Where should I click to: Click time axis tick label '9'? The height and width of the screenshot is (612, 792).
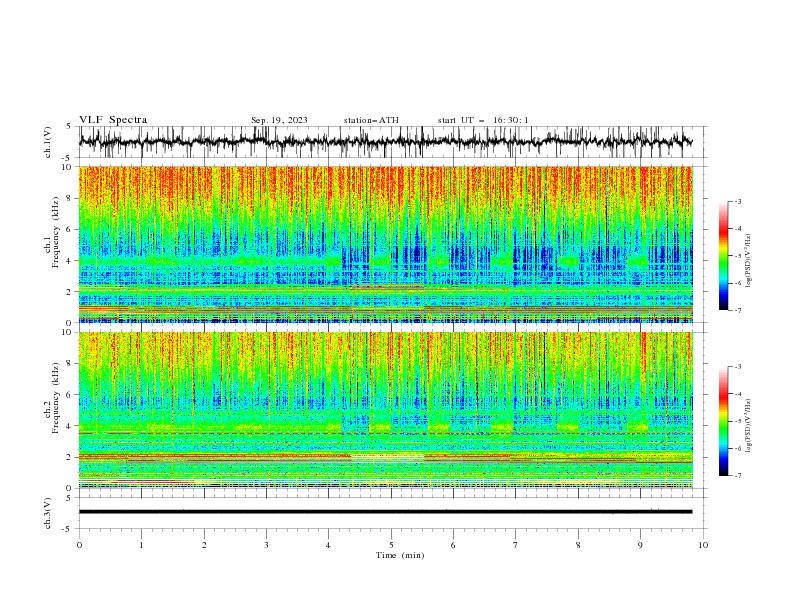(640, 545)
